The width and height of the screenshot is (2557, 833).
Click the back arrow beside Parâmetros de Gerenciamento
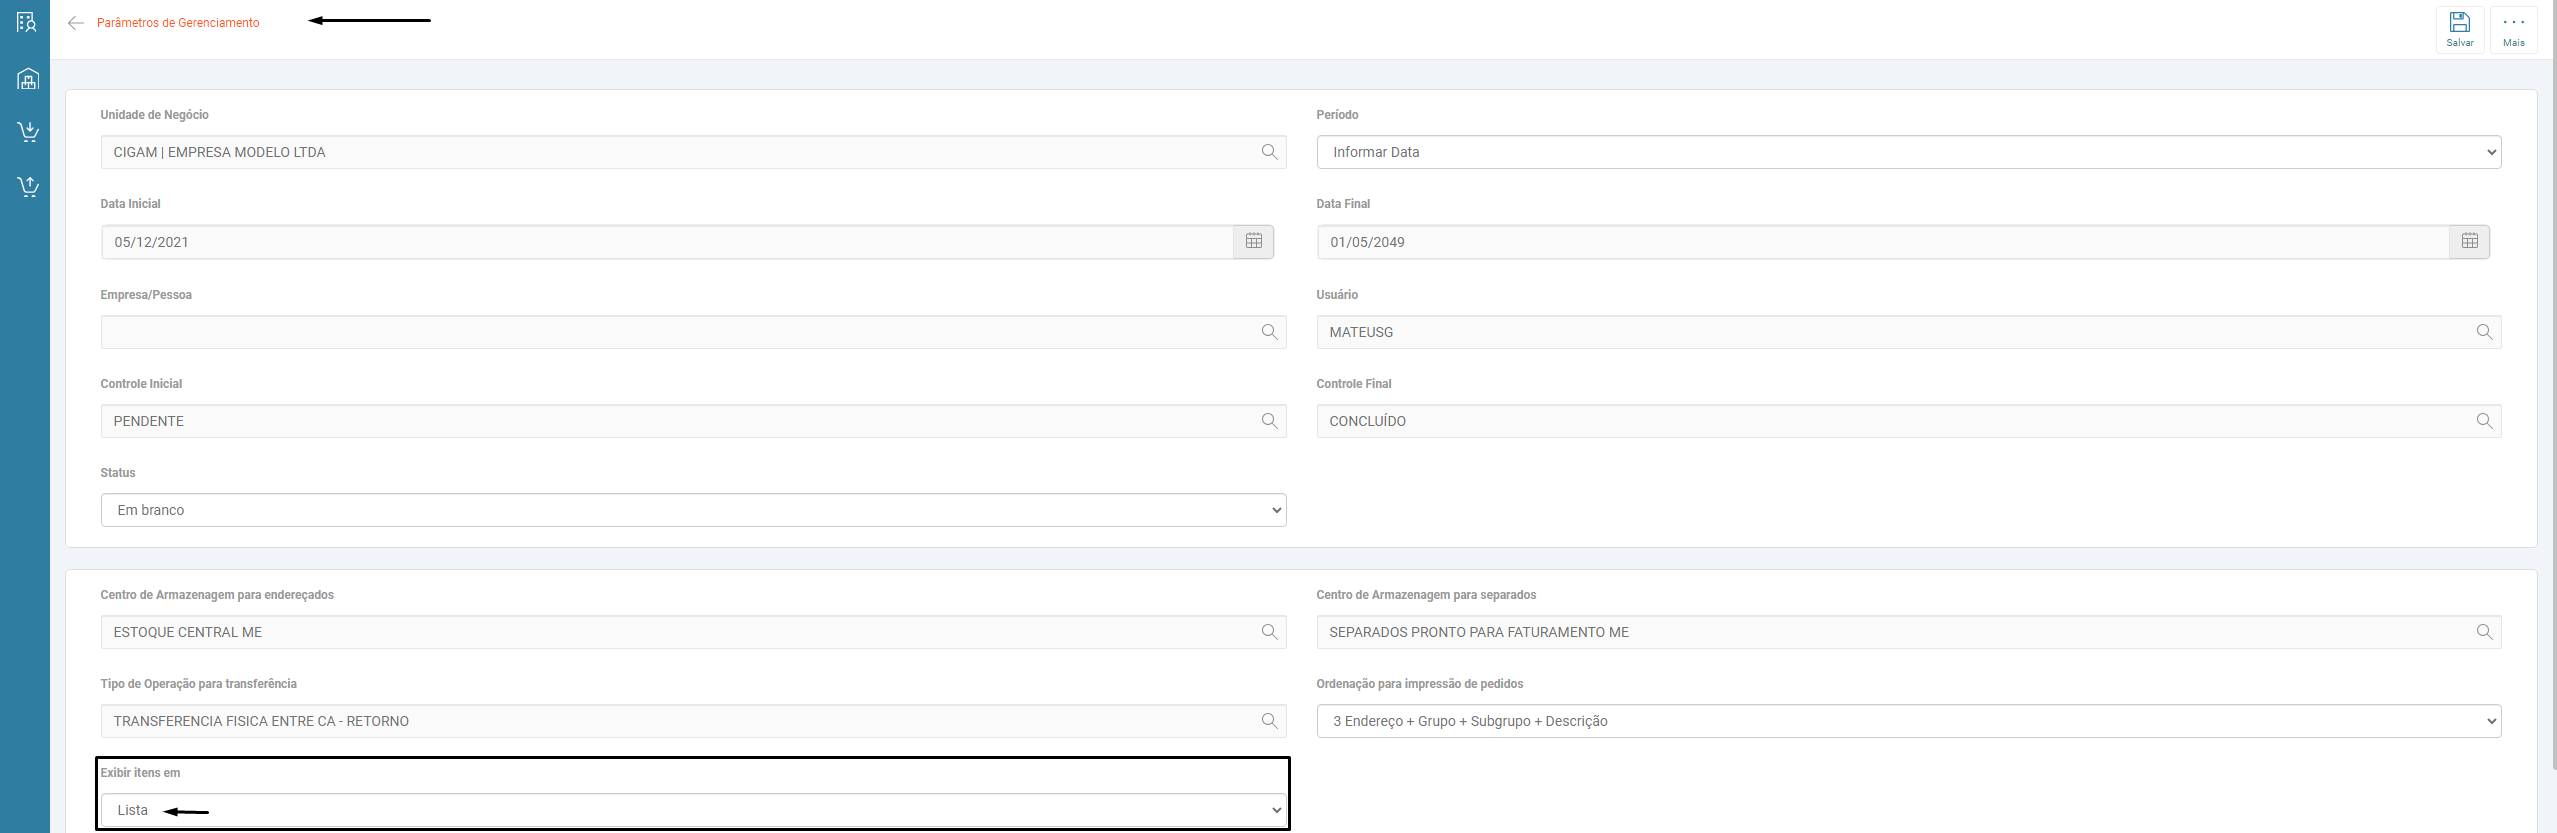75,23
